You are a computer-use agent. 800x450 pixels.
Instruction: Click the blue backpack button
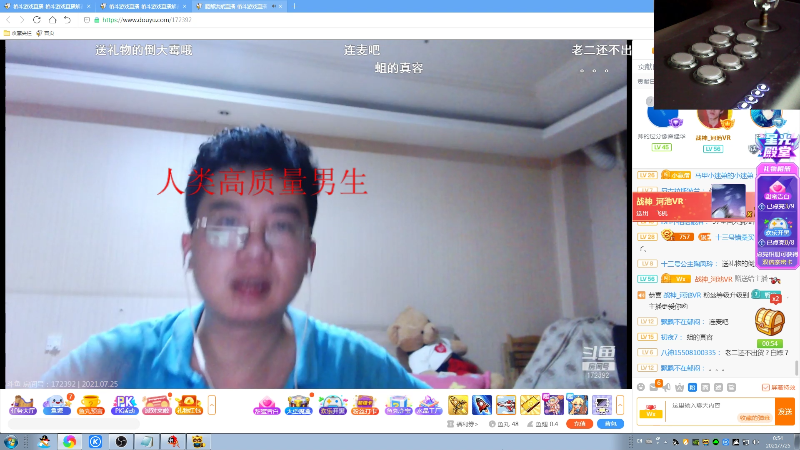610,424
